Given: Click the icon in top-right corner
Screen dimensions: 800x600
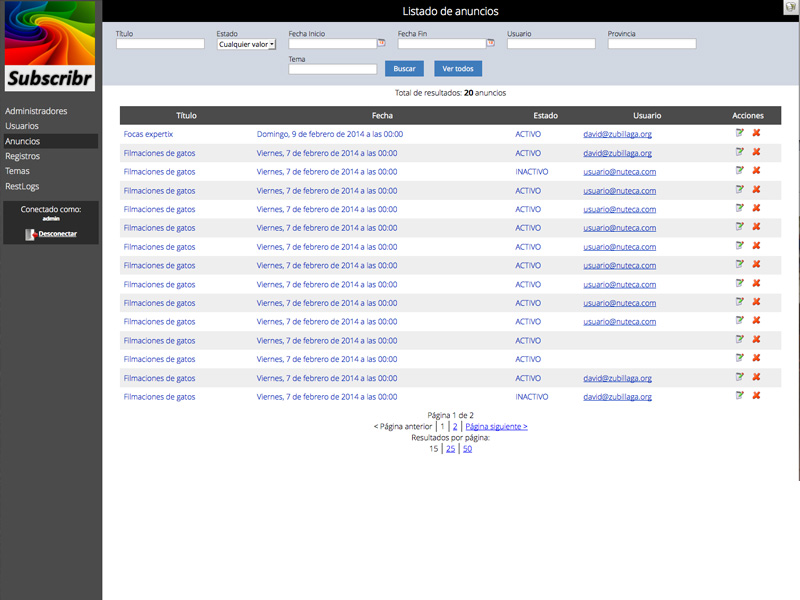Looking at the screenshot, I should click(790, 7).
